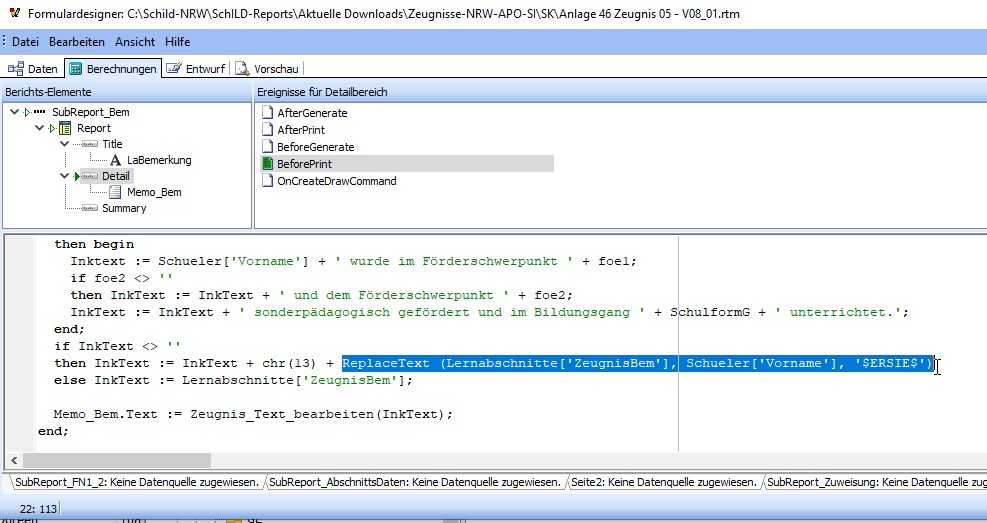
Task: Click the Summary band icon
Action: point(90,208)
